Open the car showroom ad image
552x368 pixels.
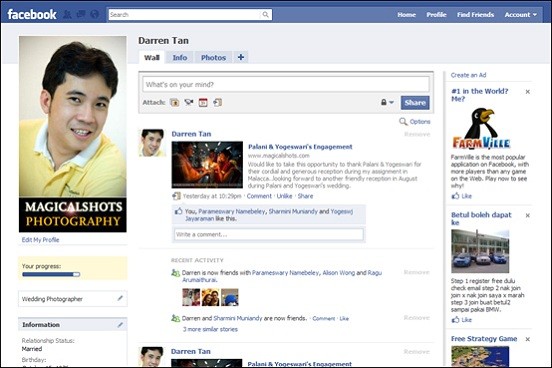(x=480, y=251)
